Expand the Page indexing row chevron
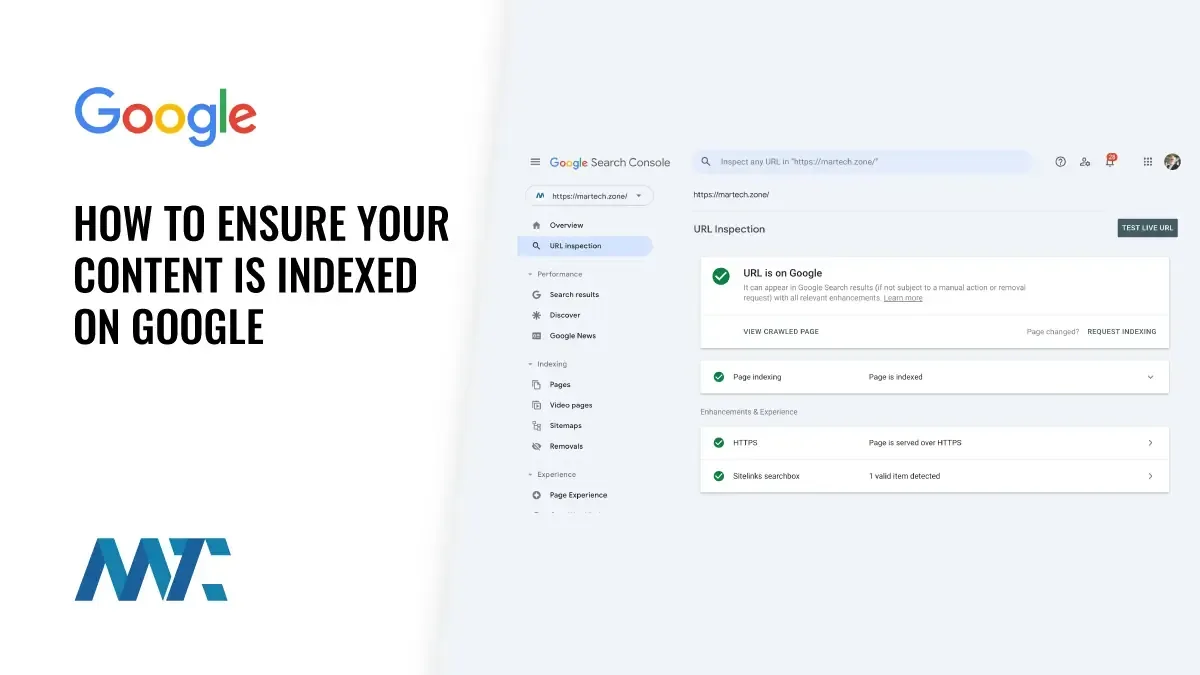1200x675 pixels. (x=1150, y=377)
